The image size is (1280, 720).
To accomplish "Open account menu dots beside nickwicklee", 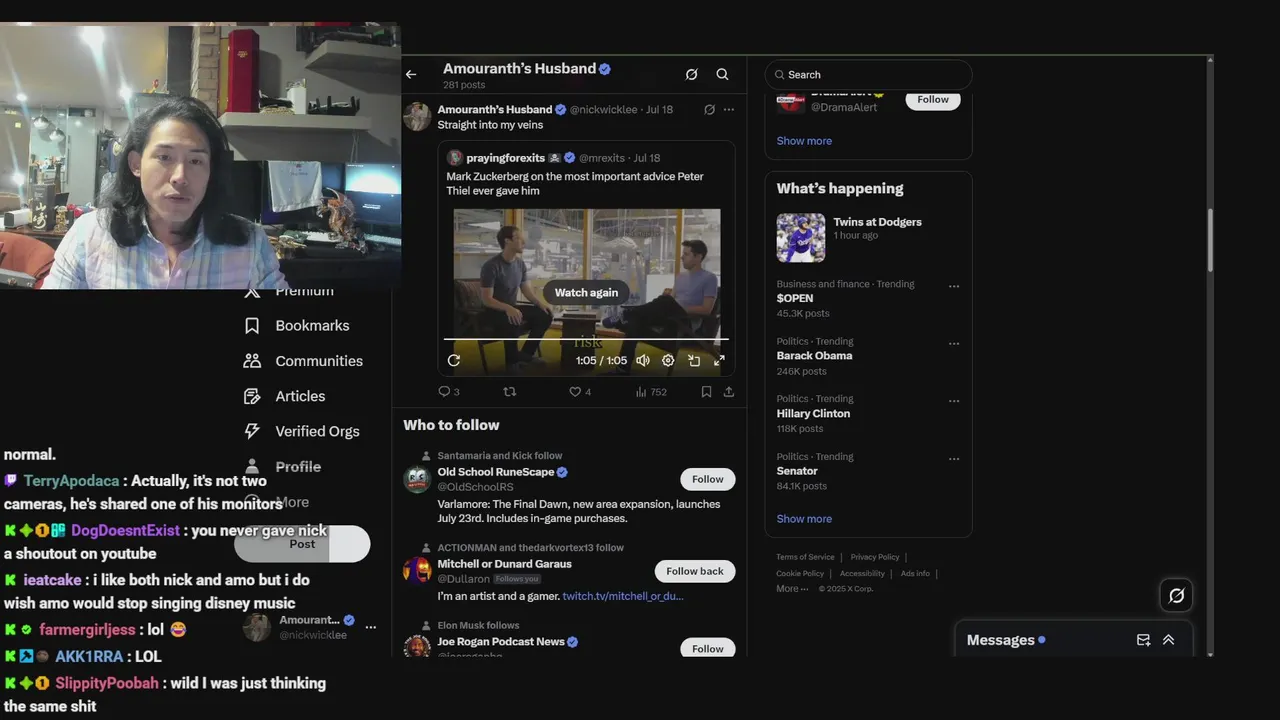I will tap(371, 627).
